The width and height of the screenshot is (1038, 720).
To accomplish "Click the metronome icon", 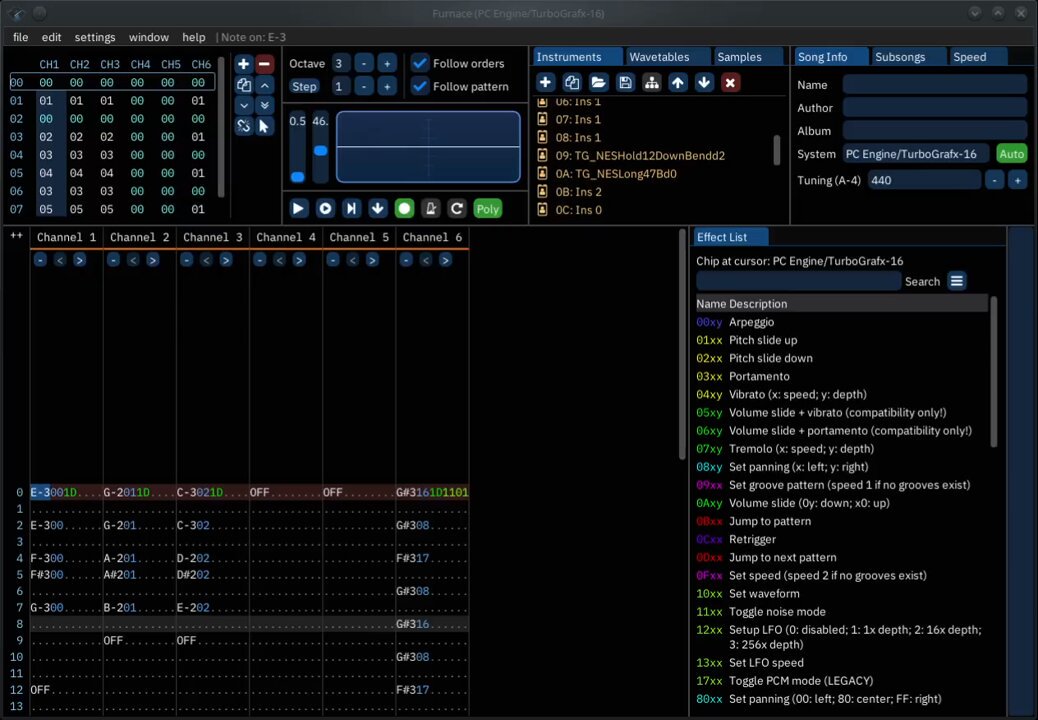I will point(430,208).
